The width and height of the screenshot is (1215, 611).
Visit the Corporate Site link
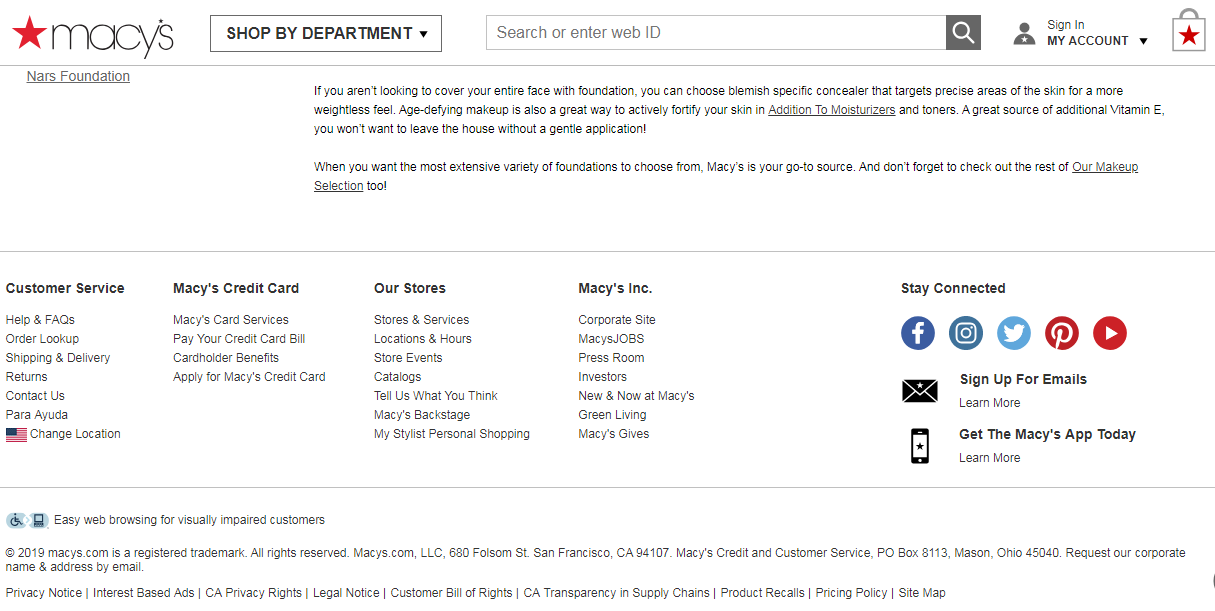click(x=617, y=320)
